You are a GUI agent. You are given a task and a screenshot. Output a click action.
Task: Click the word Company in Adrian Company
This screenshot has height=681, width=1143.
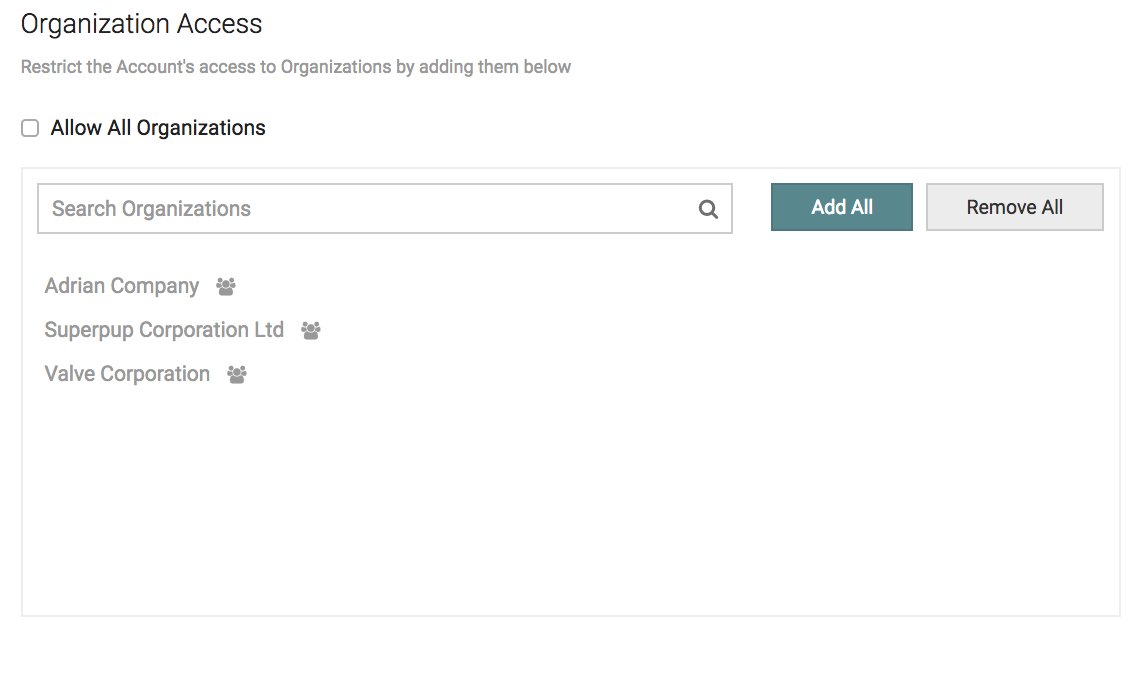tap(155, 286)
